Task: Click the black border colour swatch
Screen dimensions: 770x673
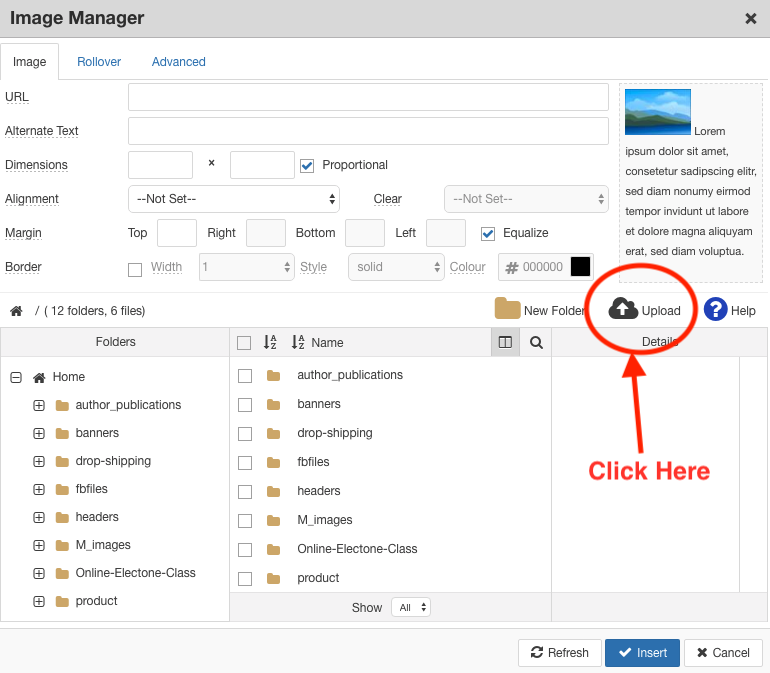Action: [581, 267]
